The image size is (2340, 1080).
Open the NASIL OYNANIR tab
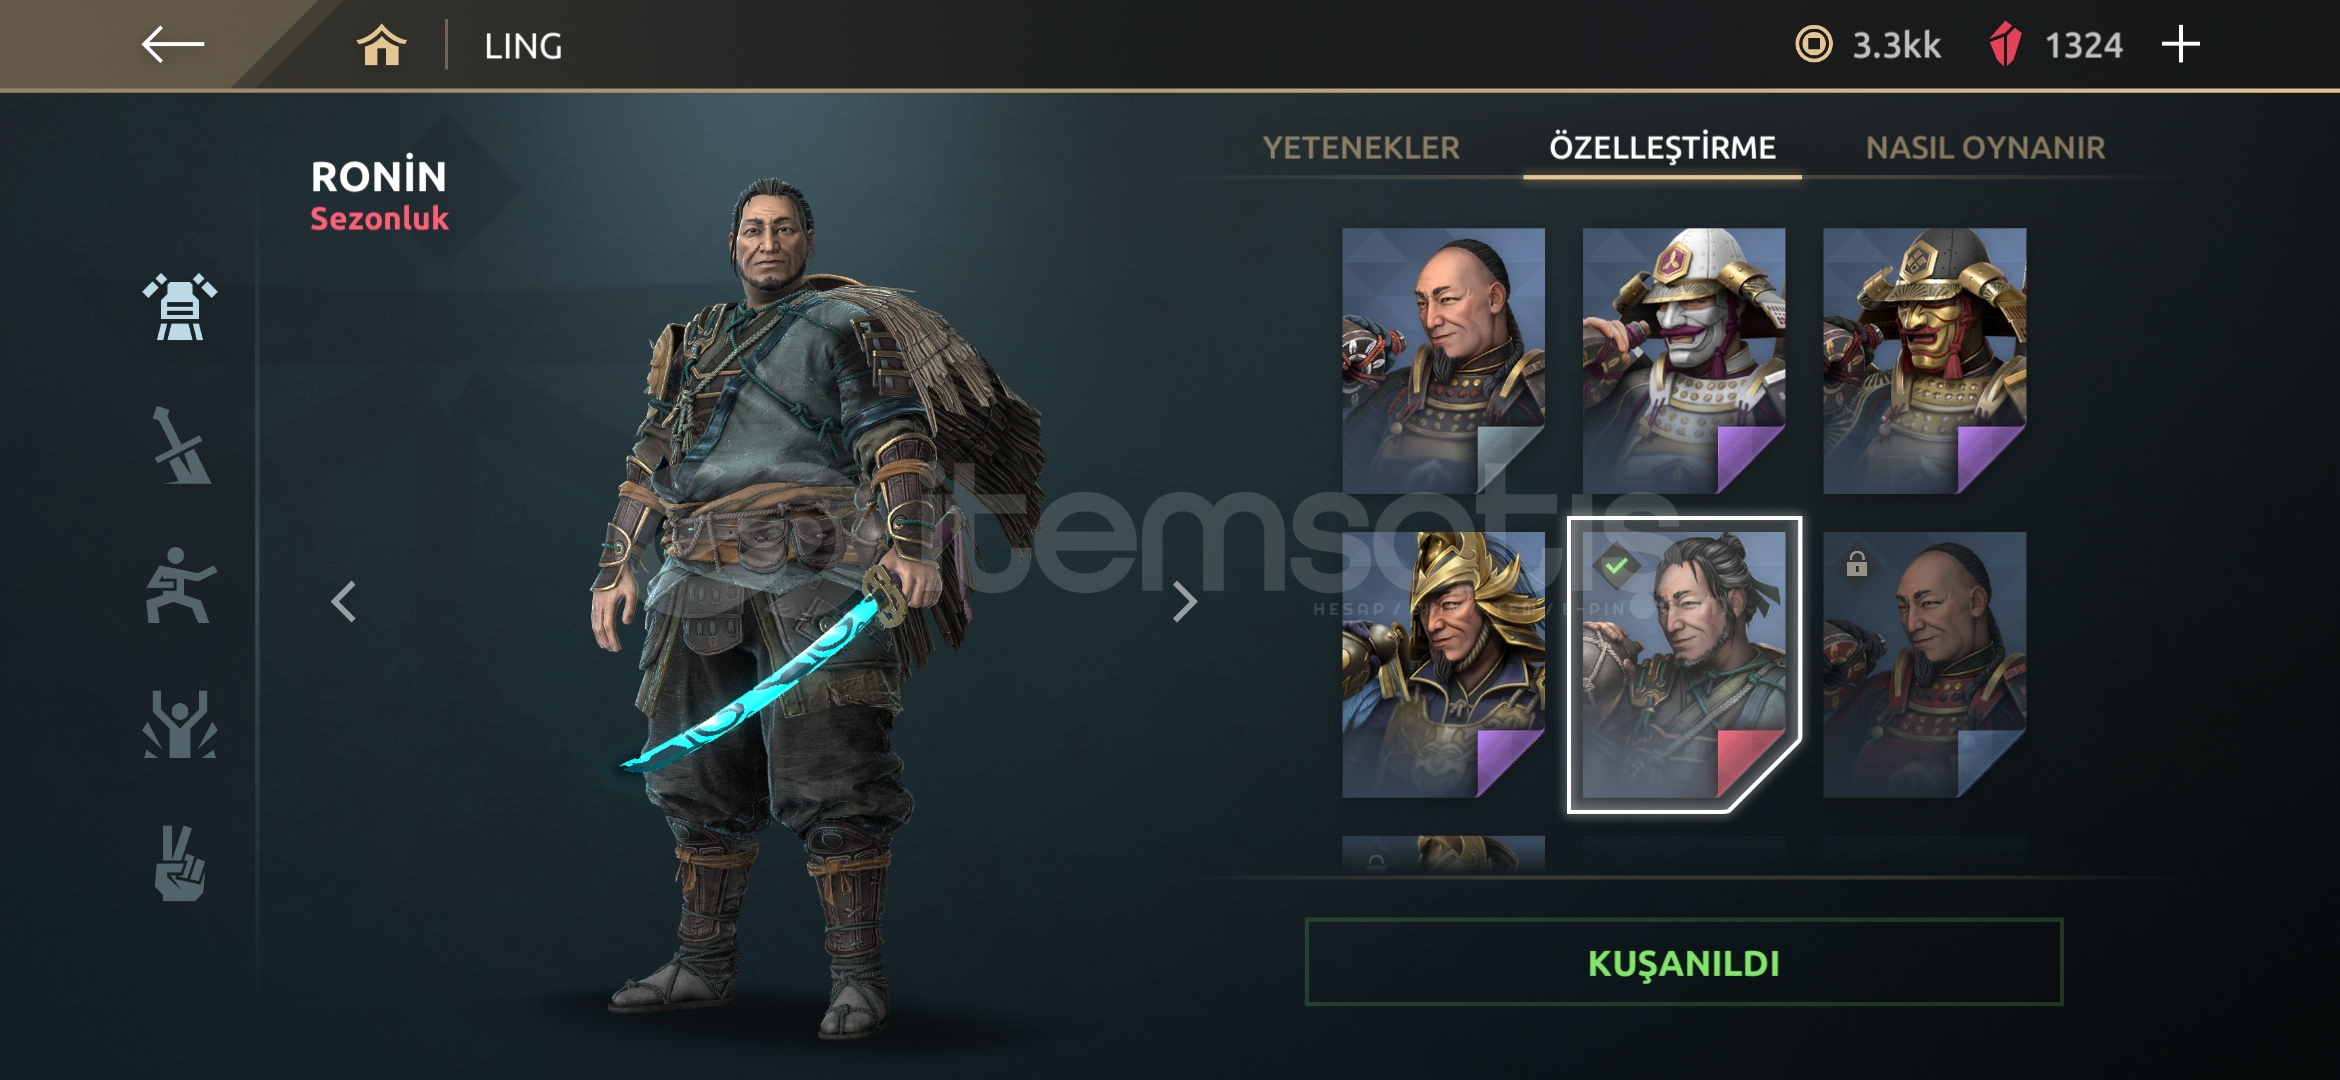[1985, 148]
